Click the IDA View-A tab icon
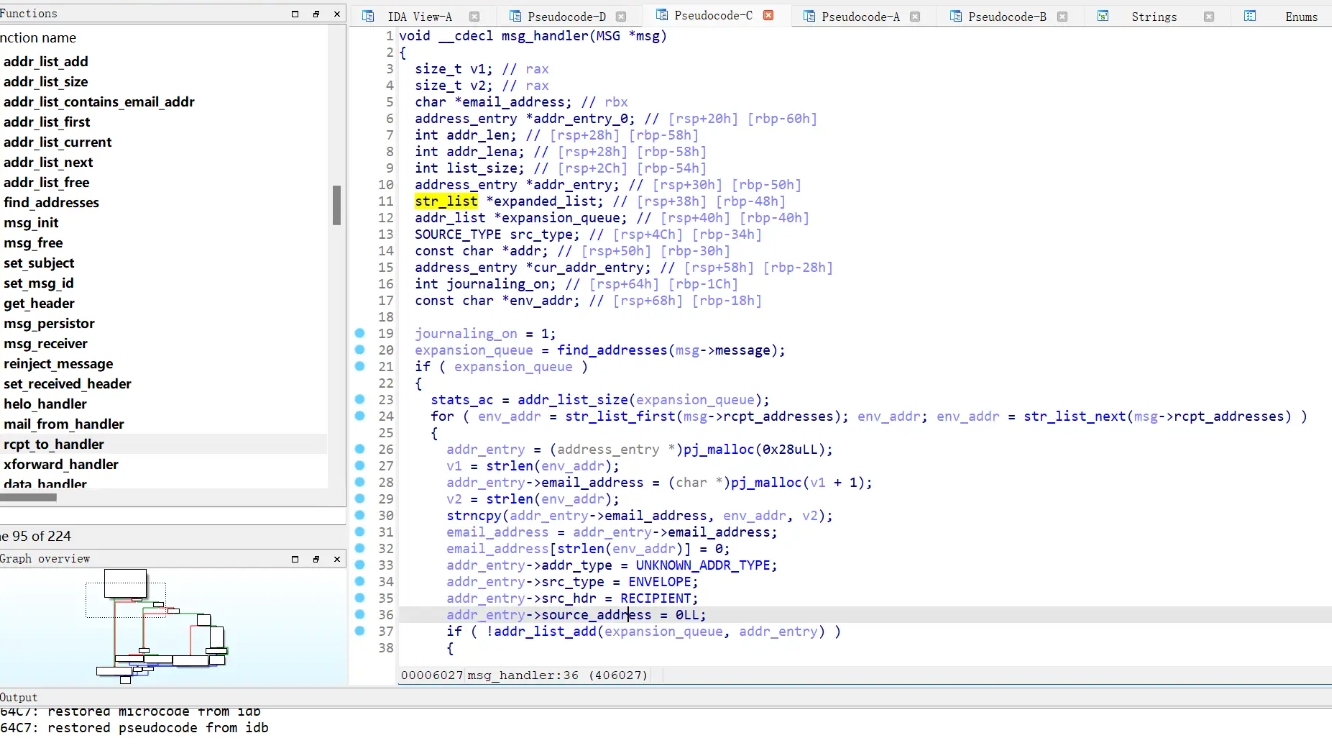This screenshot has height=754, width=1332. point(368,17)
